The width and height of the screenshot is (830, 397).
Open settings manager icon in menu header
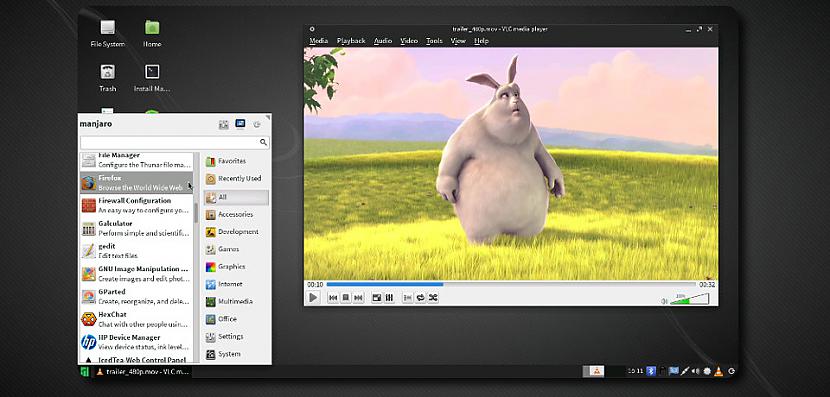223,124
